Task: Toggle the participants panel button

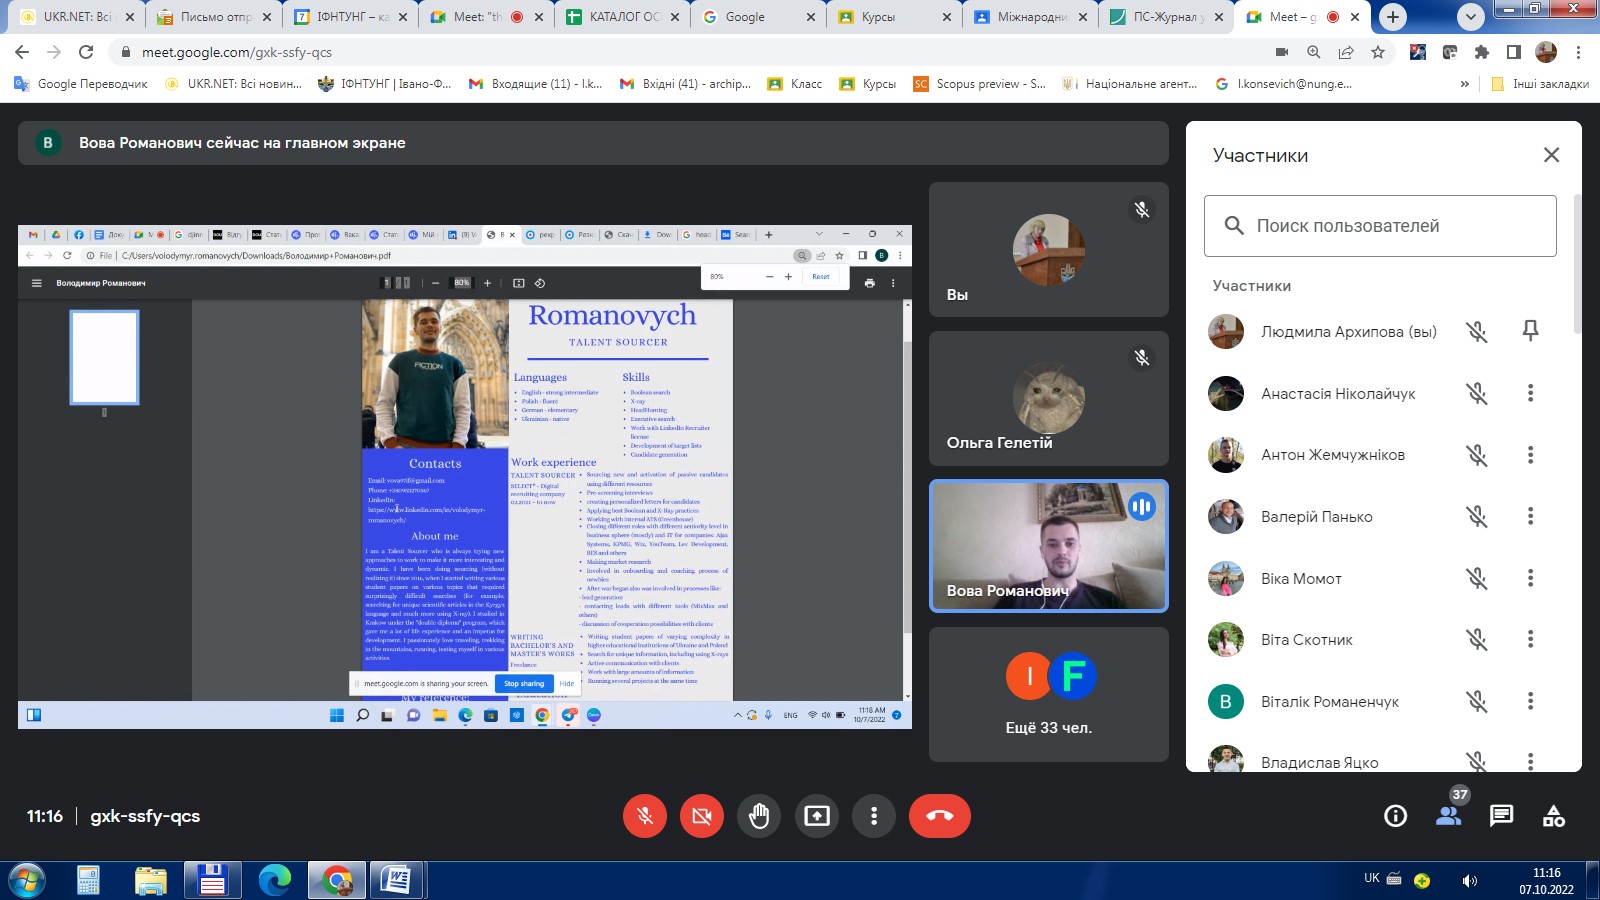Action: pyautogui.click(x=1448, y=816)
